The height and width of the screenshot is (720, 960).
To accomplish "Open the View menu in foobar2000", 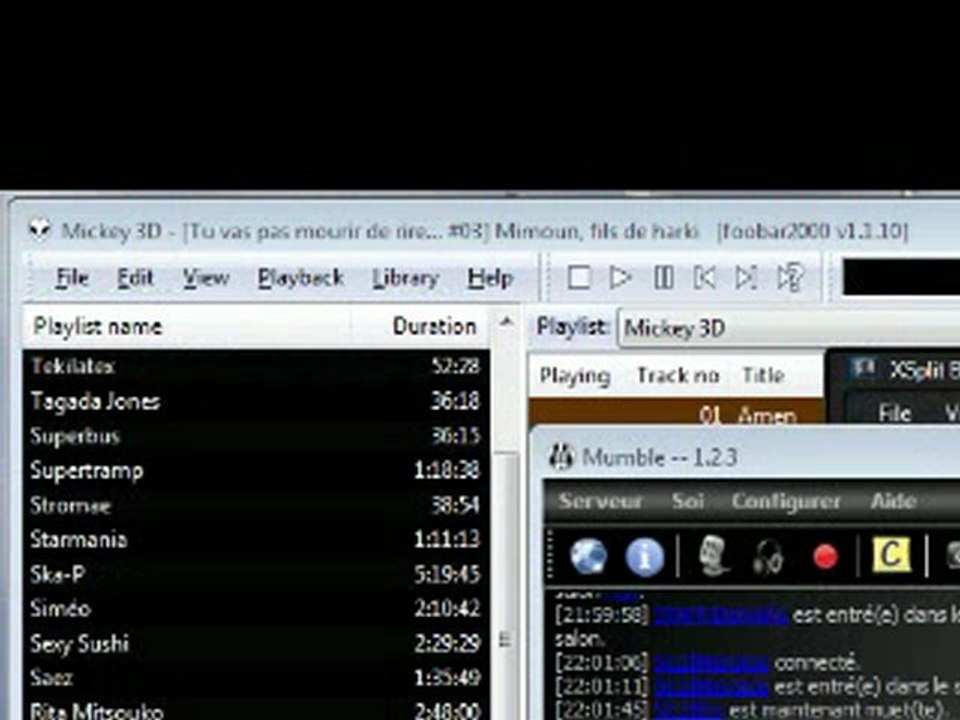I will pos(206,278).
